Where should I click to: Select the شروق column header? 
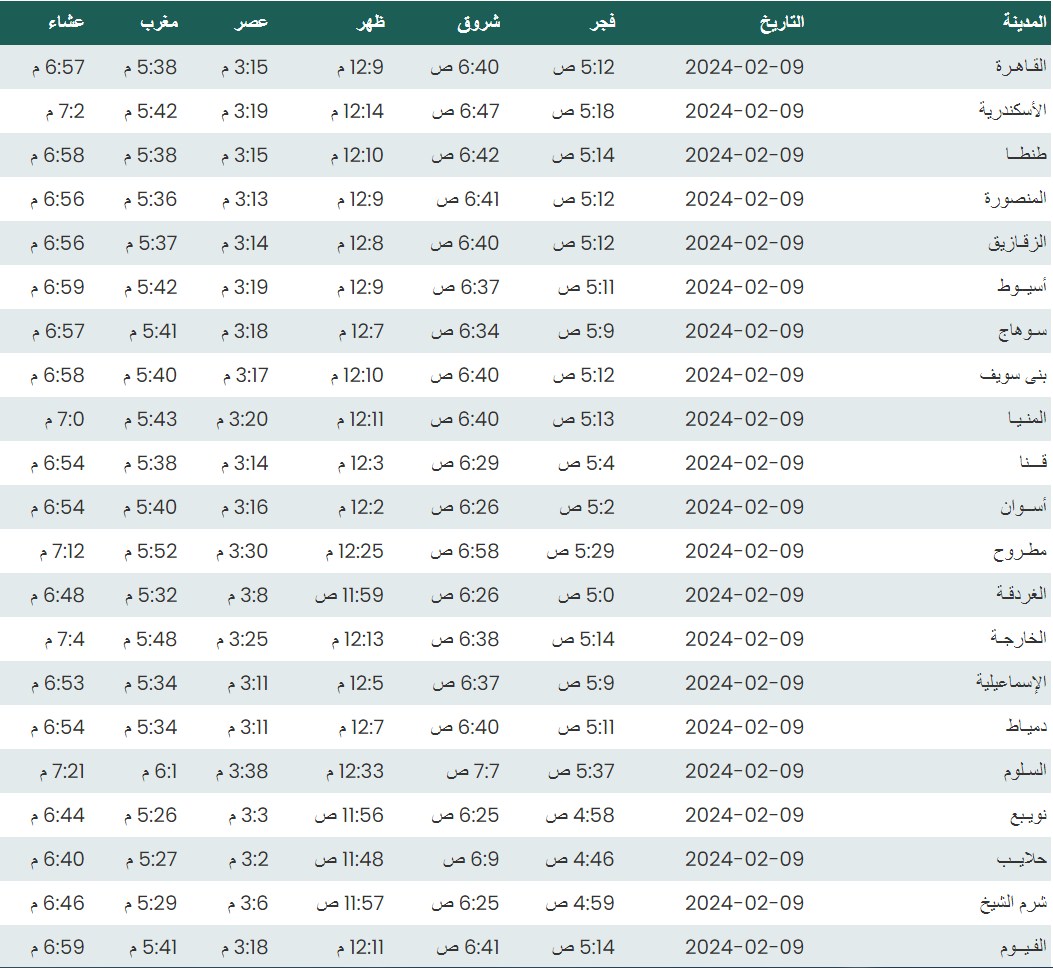pos(478,22)
